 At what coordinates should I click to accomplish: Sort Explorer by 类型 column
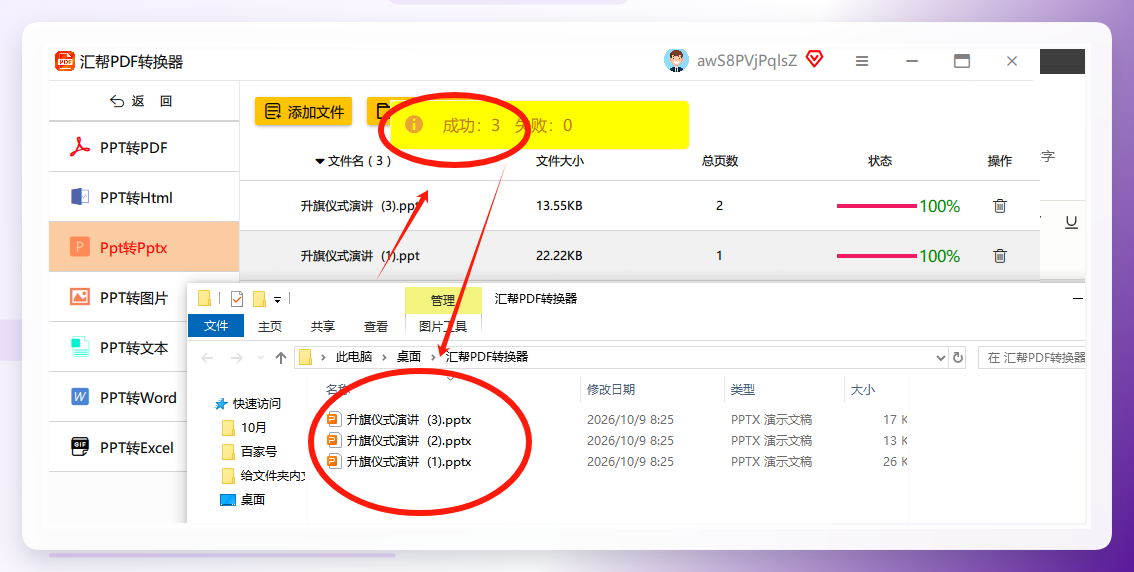pos(743,389)
